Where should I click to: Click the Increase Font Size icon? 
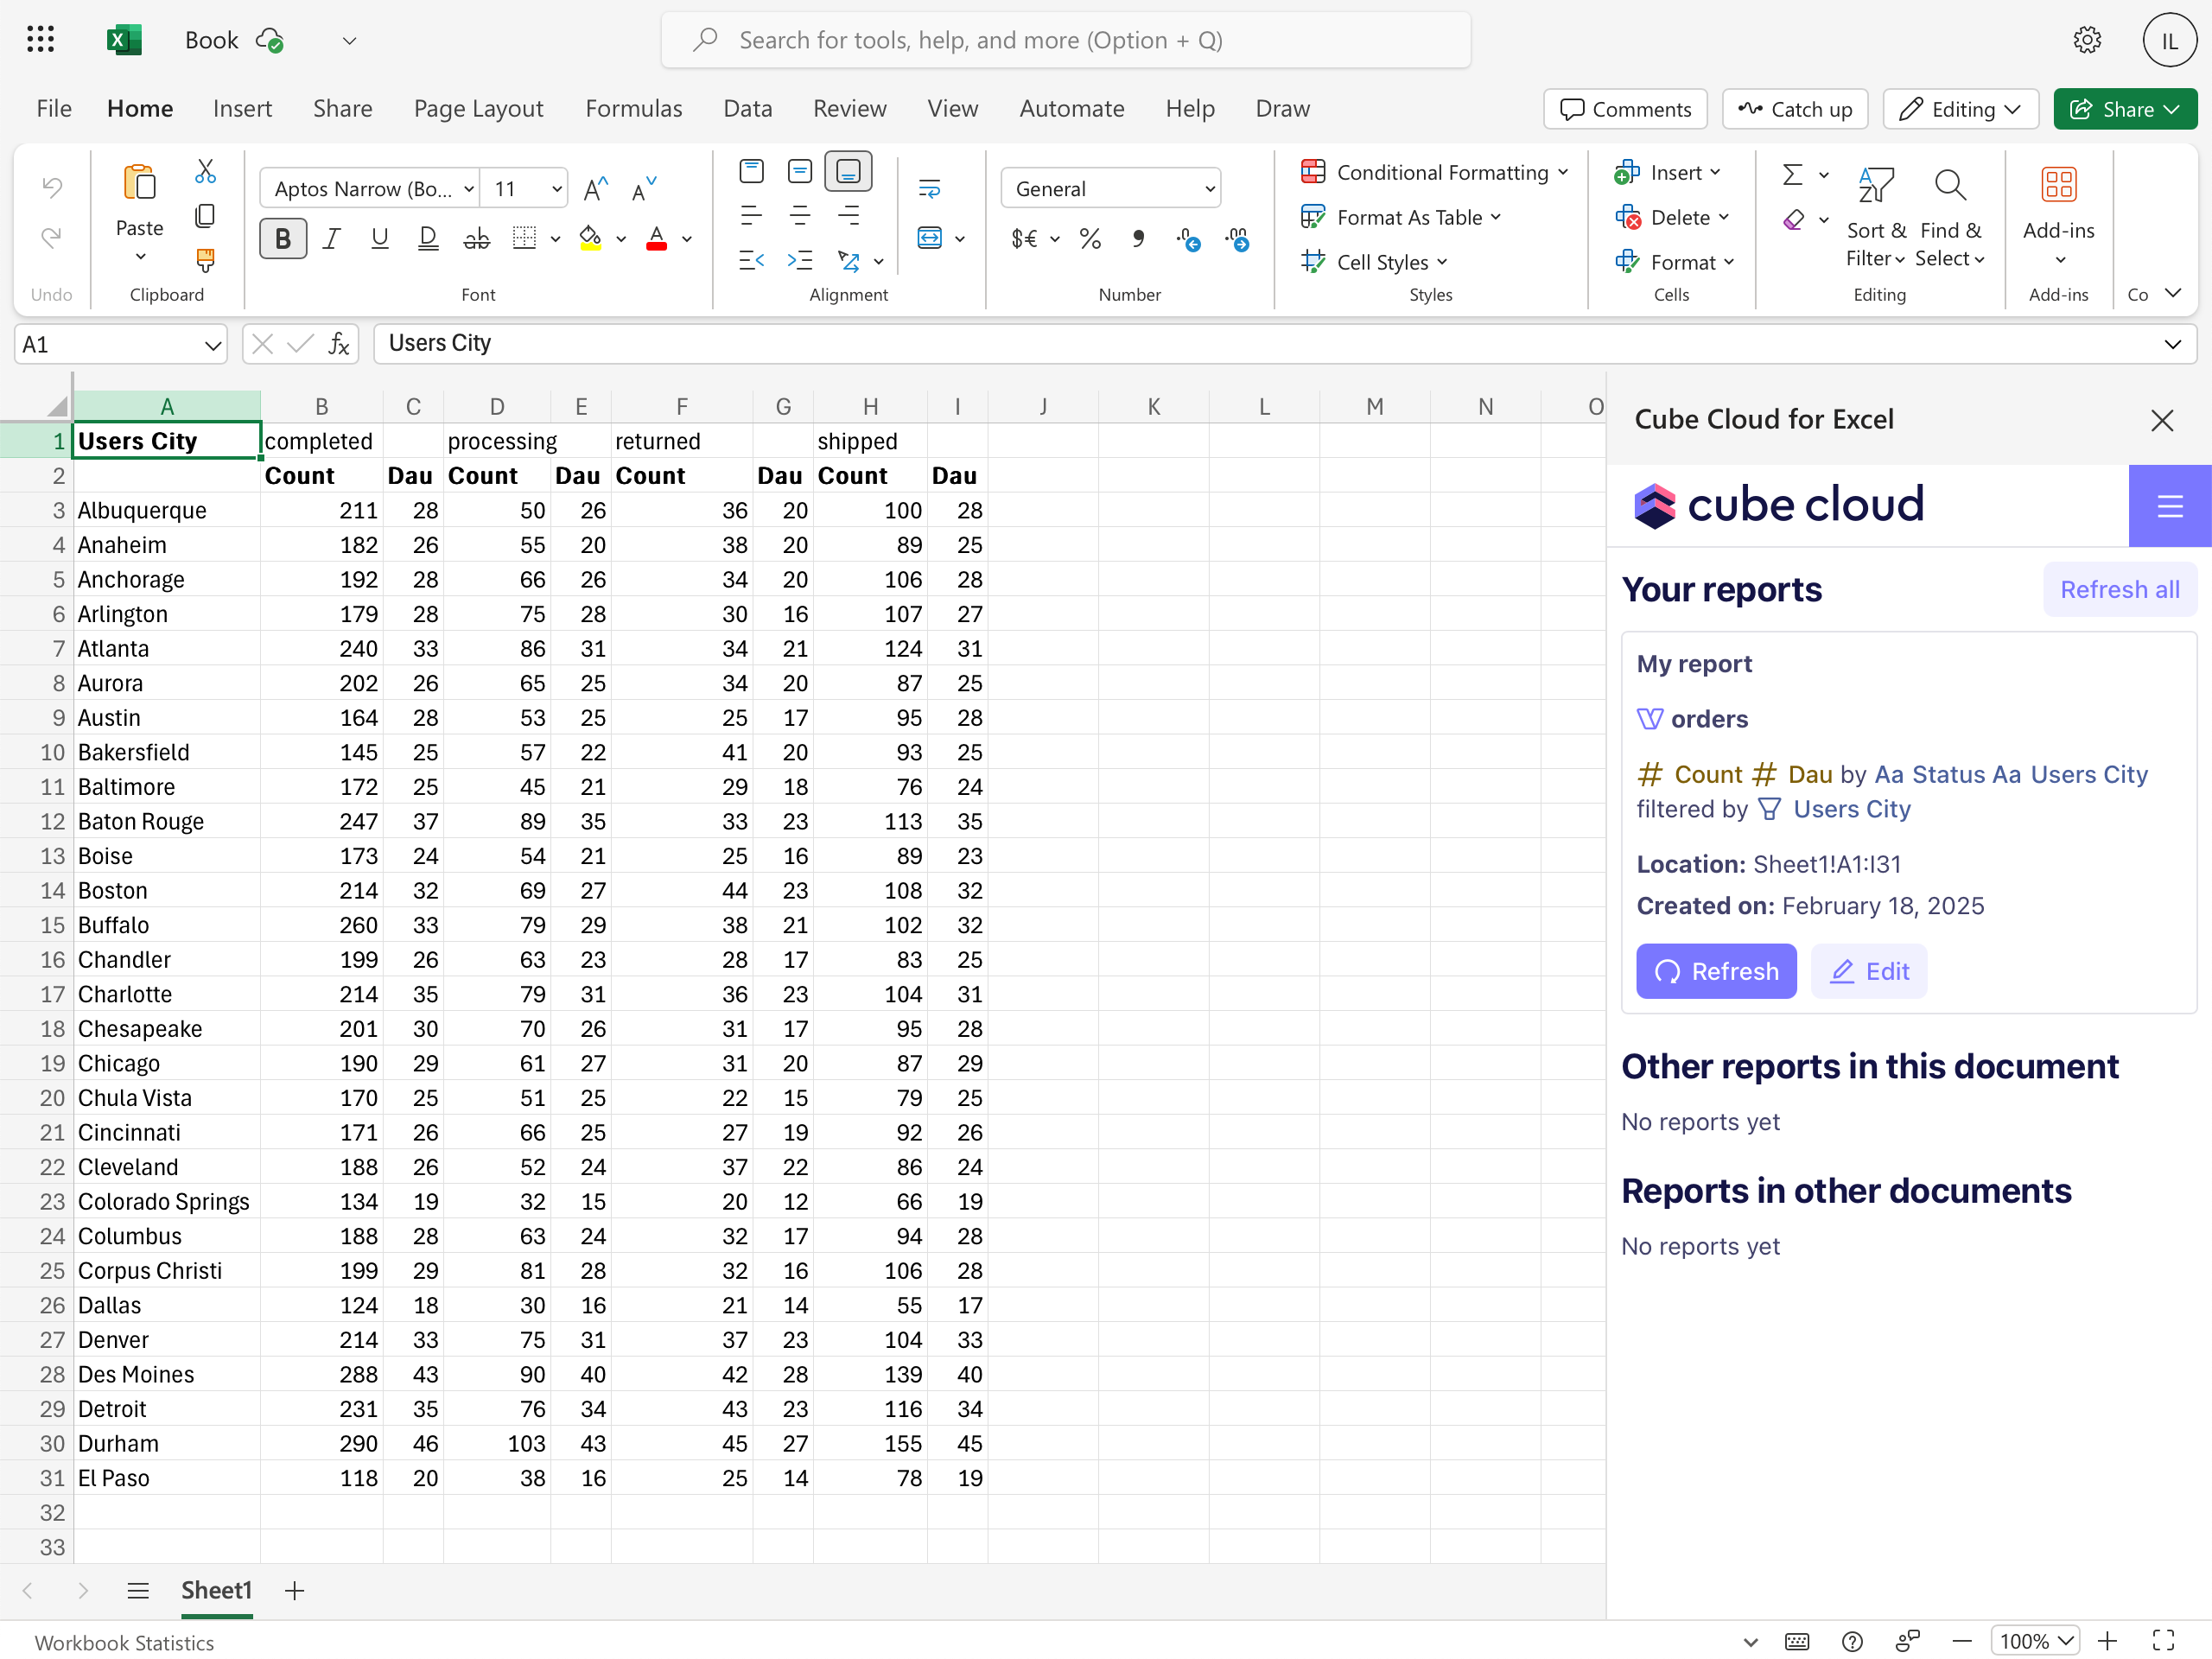point(596,189)
